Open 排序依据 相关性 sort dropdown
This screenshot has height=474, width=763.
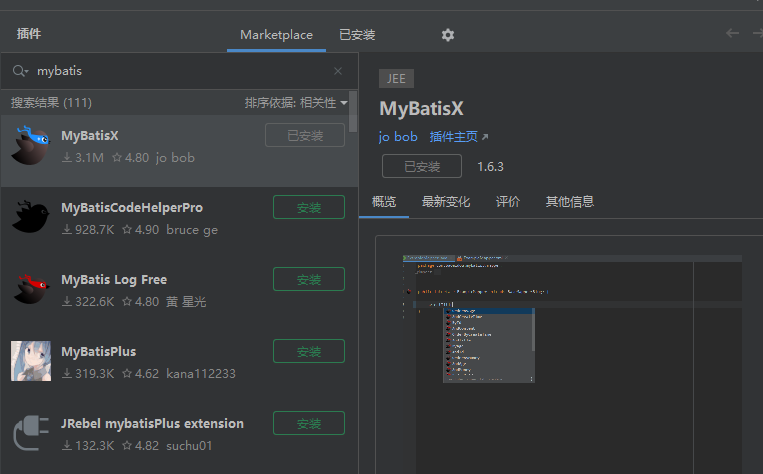[x=296, y=103]
